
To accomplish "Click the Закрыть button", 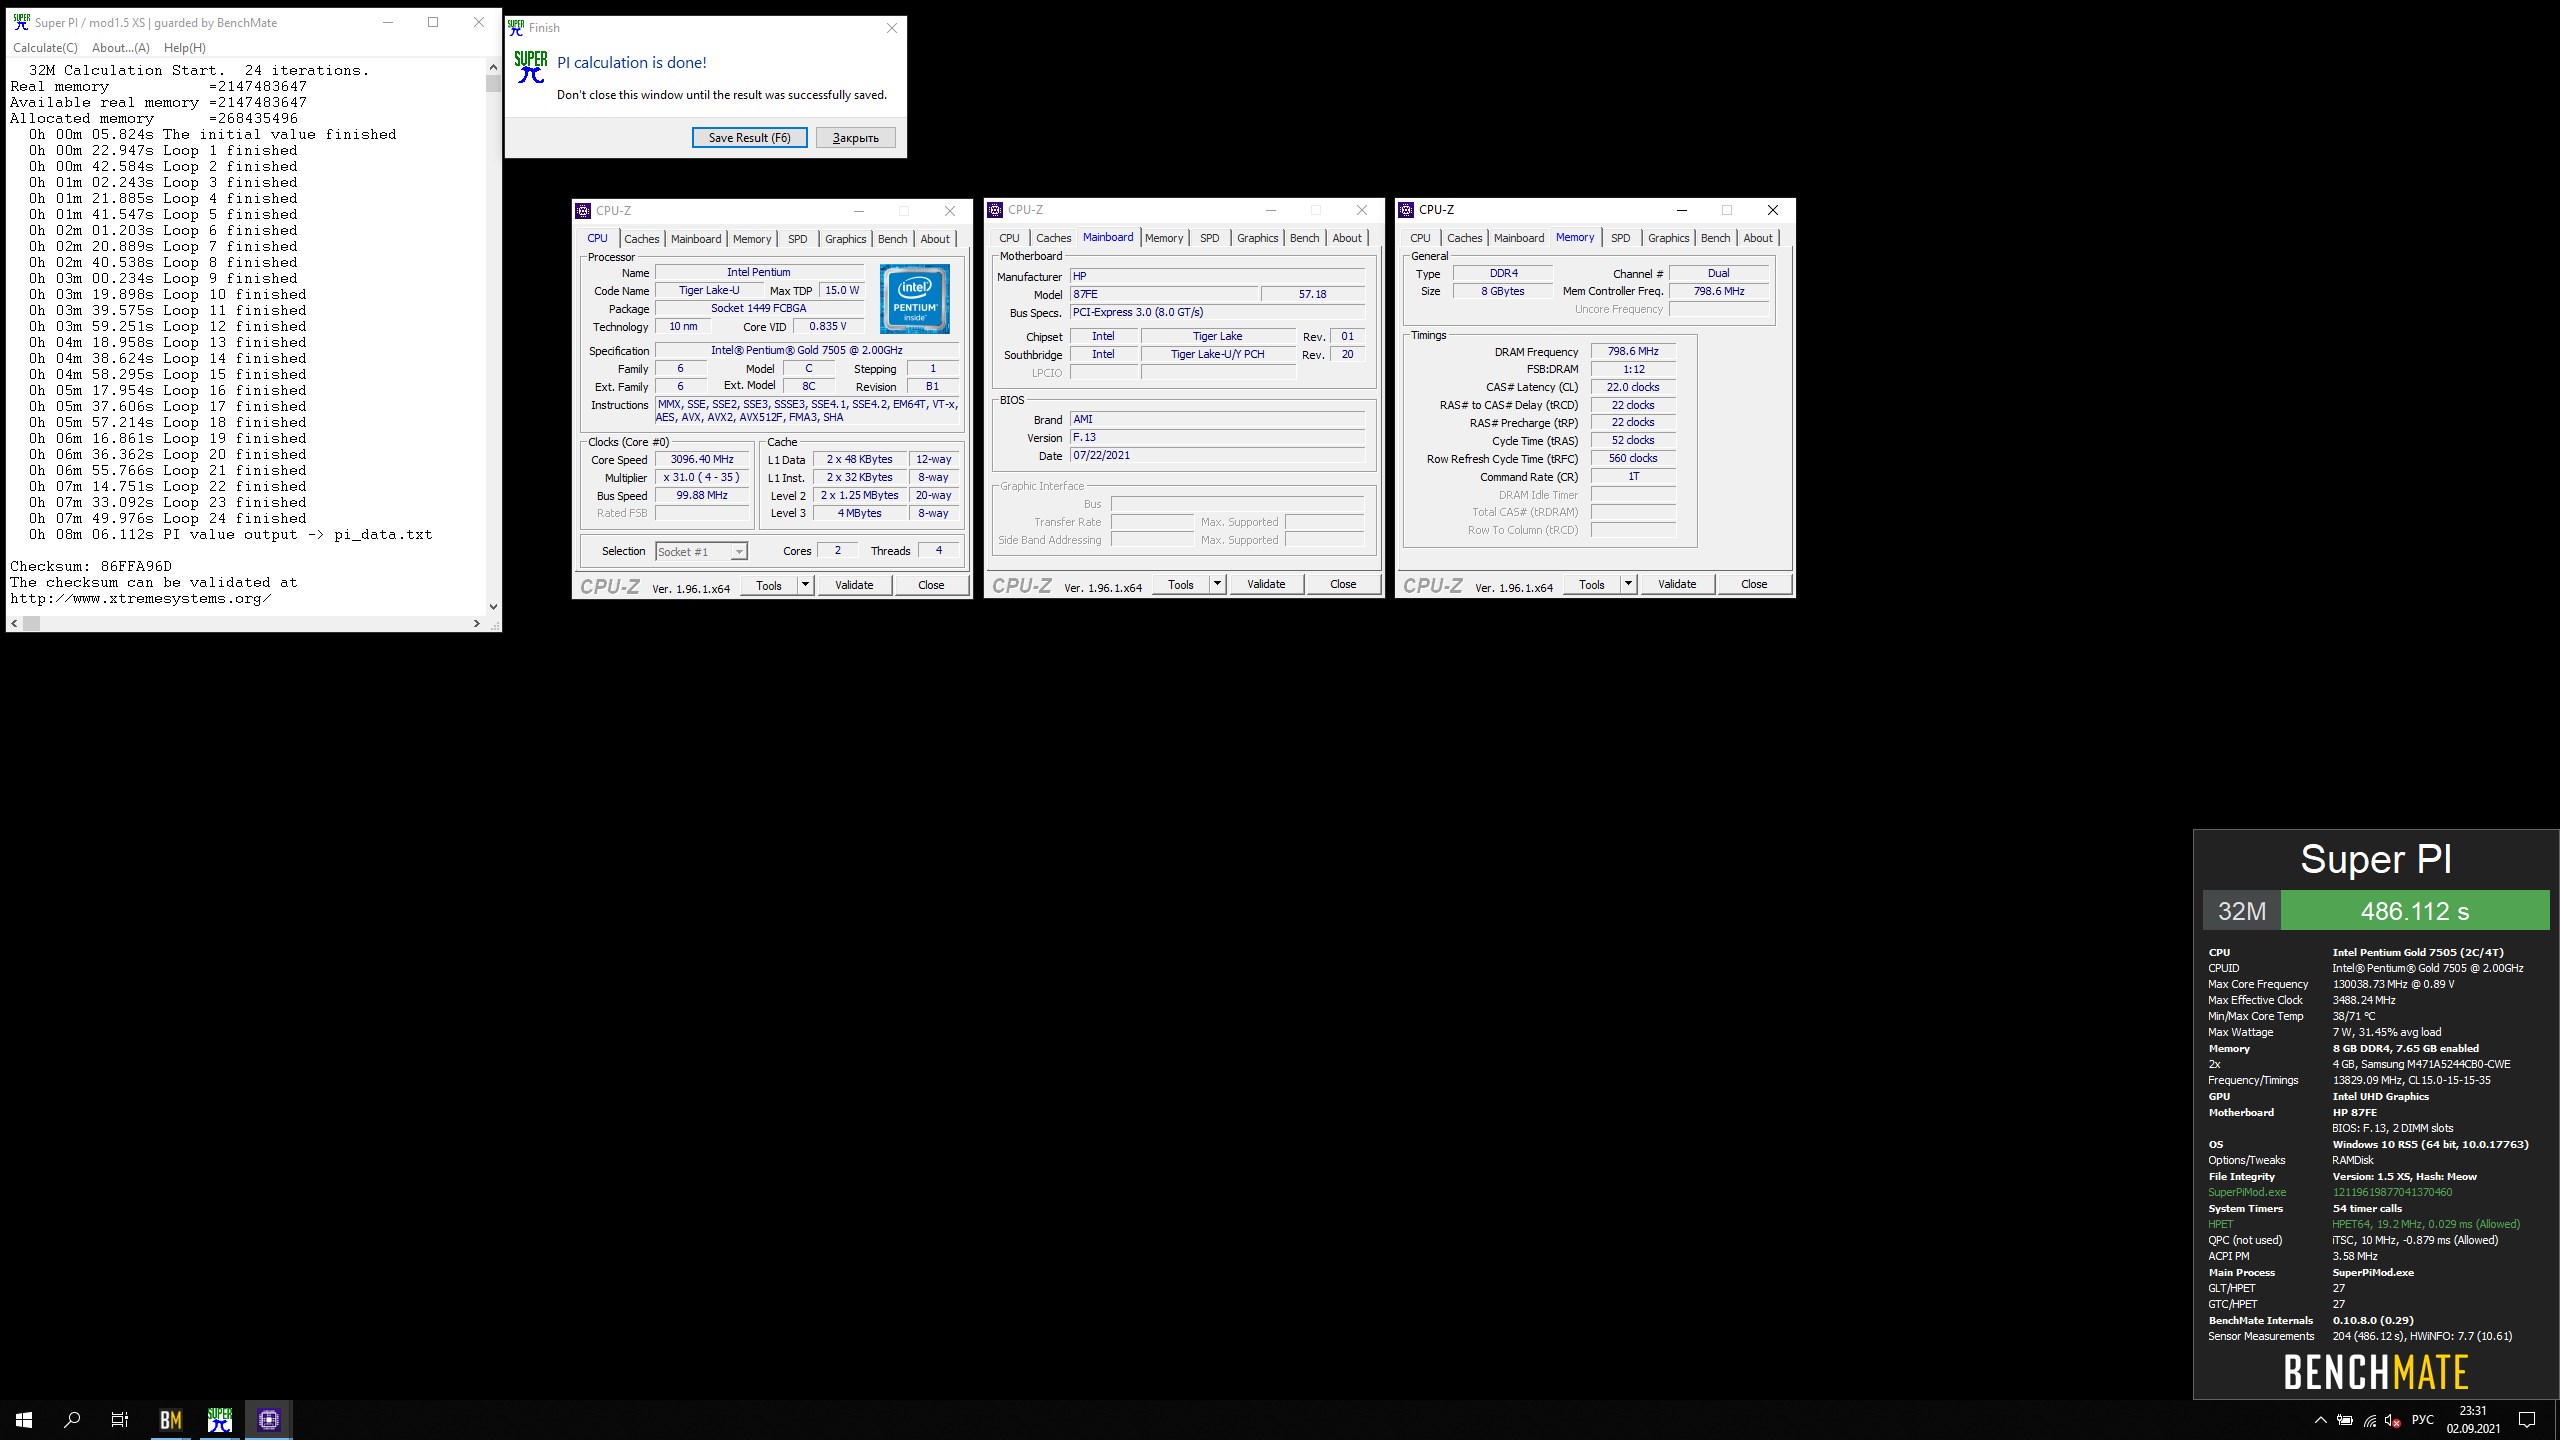I will (x=855, y=137).
